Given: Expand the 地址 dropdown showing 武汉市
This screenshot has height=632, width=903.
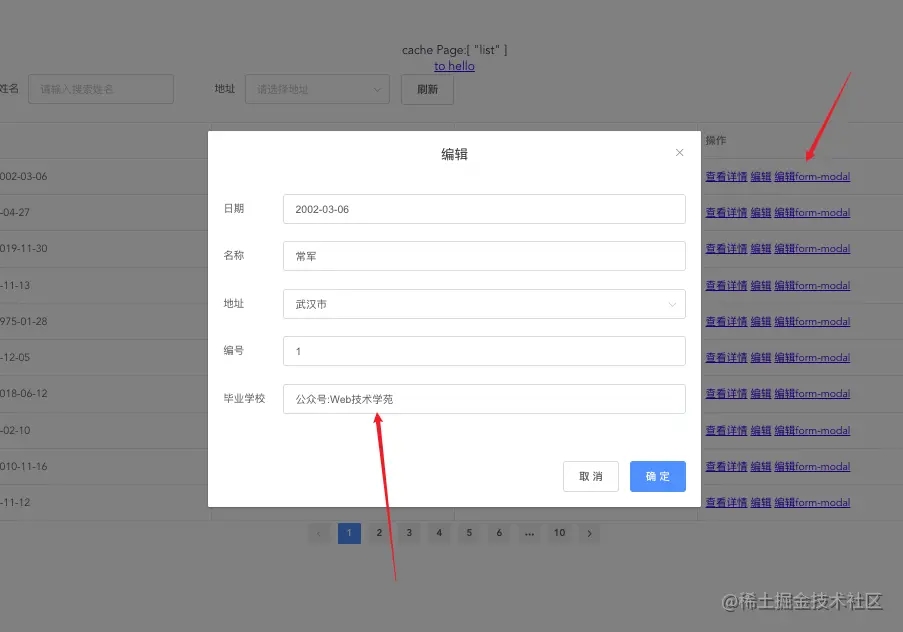Looking at the screenshot, I should pos(484,304).
